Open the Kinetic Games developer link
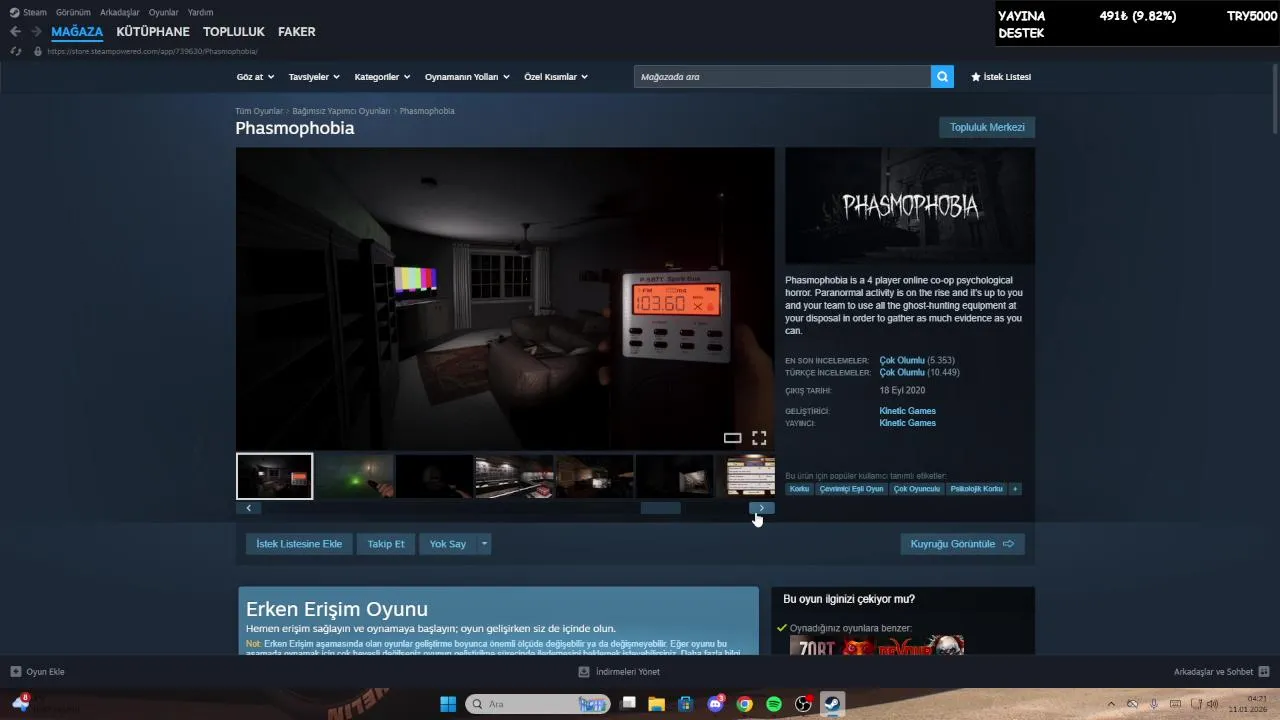 [x=907, y=411]
